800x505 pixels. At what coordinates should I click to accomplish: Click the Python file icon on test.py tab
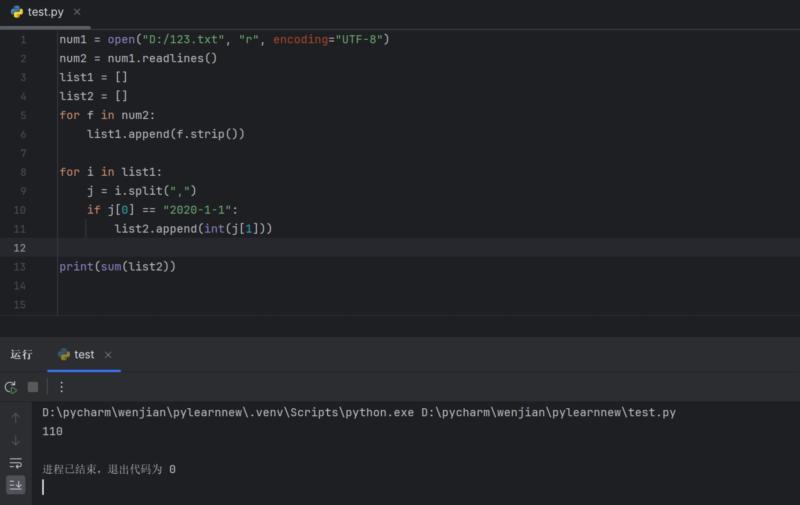tap(17, 12)
